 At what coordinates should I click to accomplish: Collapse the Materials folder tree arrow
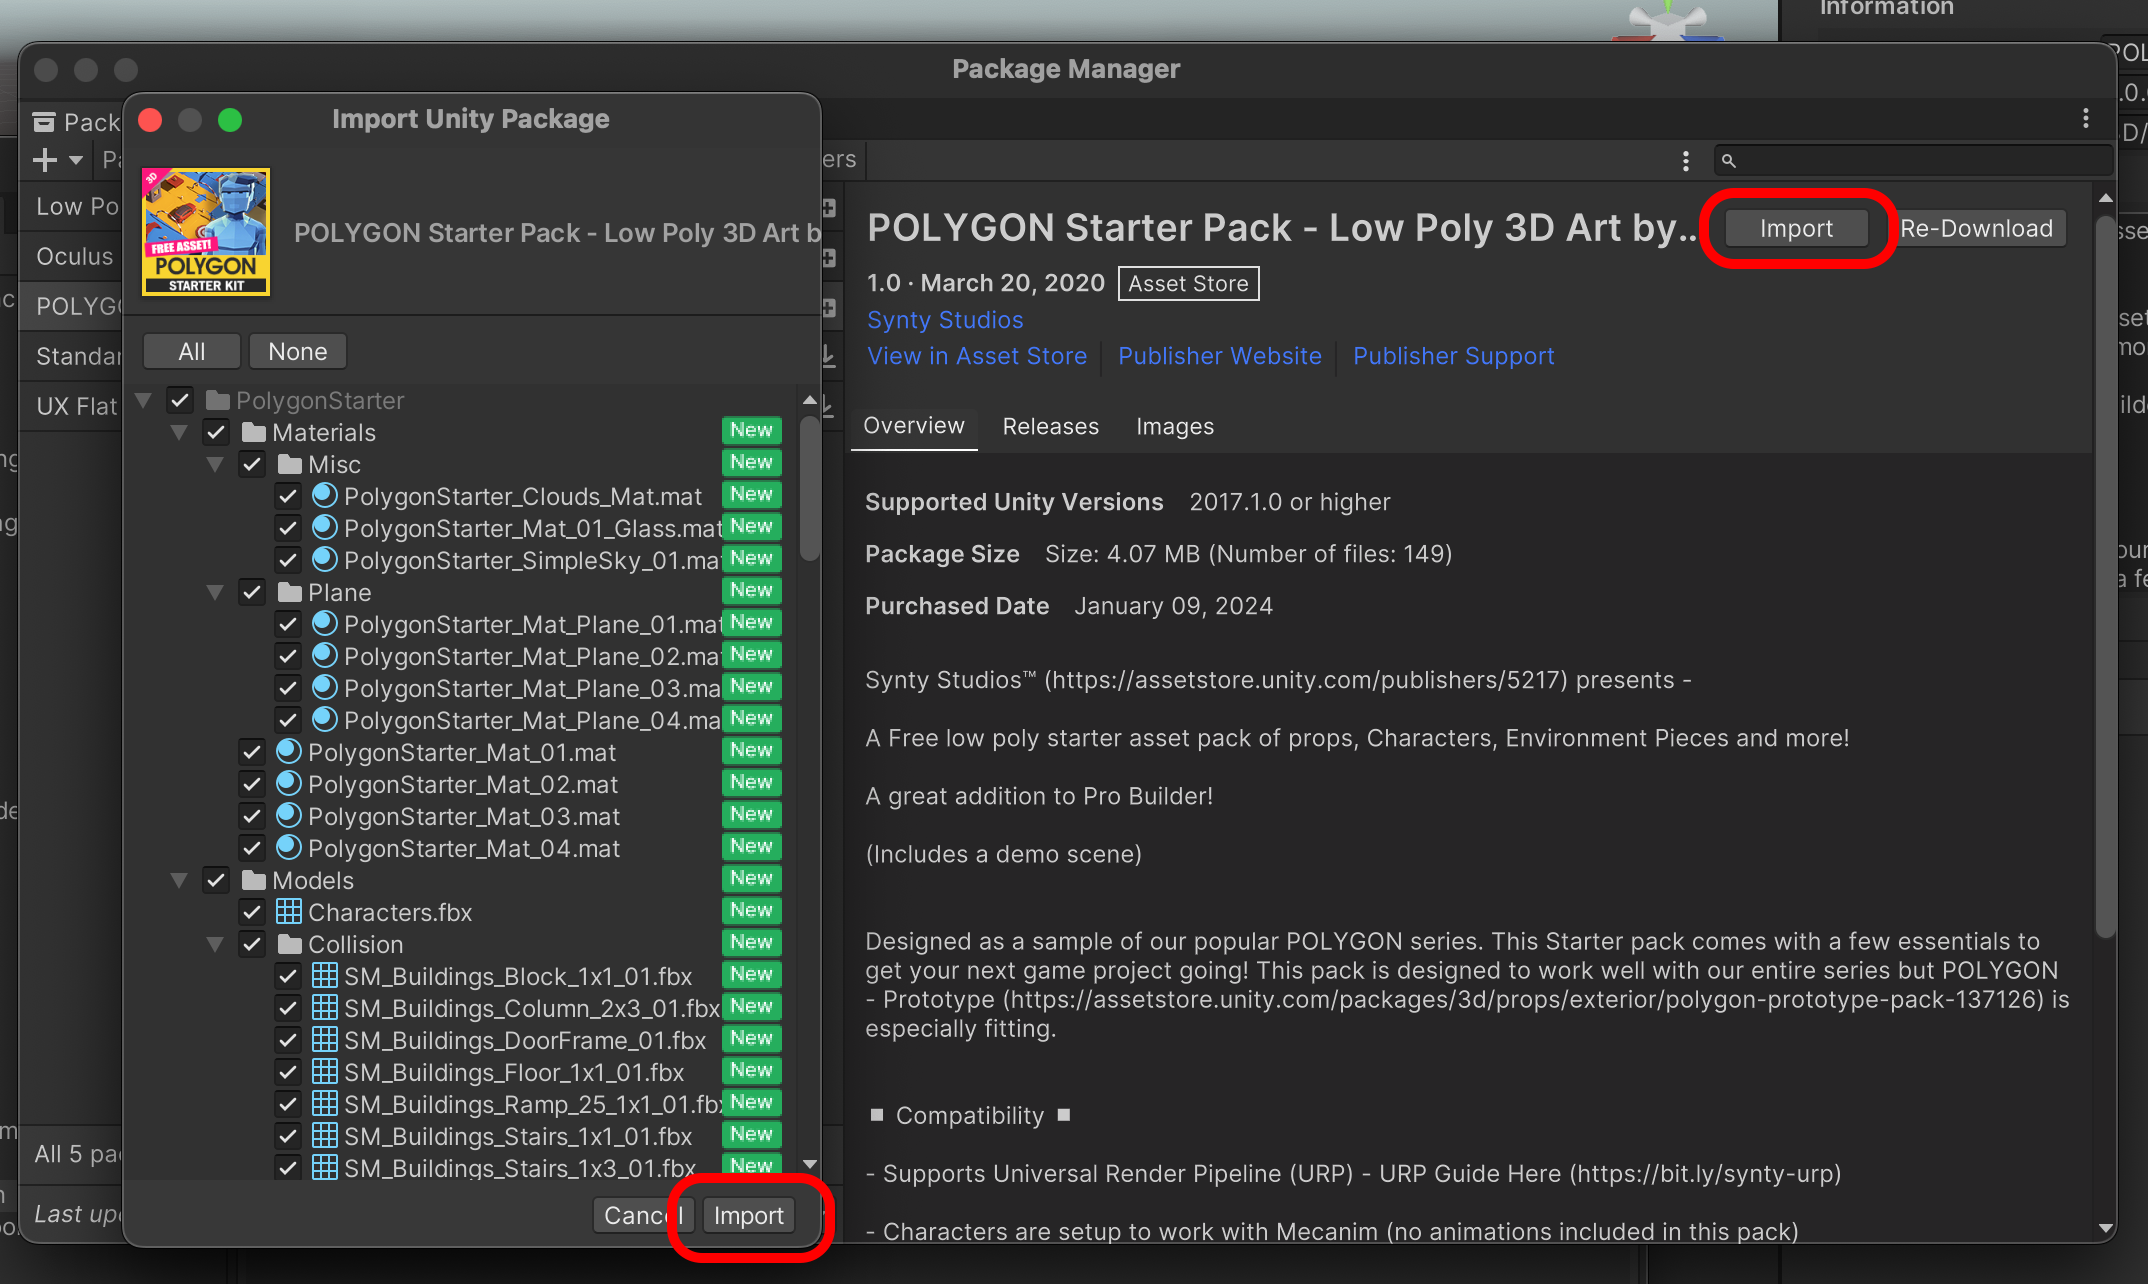pos(180,433)
